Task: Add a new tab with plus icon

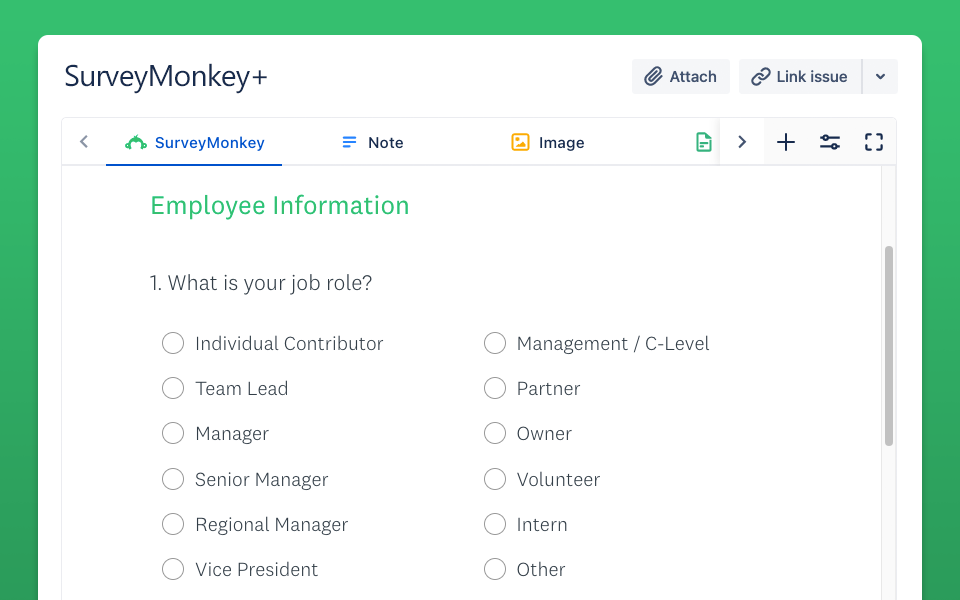Action: pyautogui.click(x=786, y=142)
